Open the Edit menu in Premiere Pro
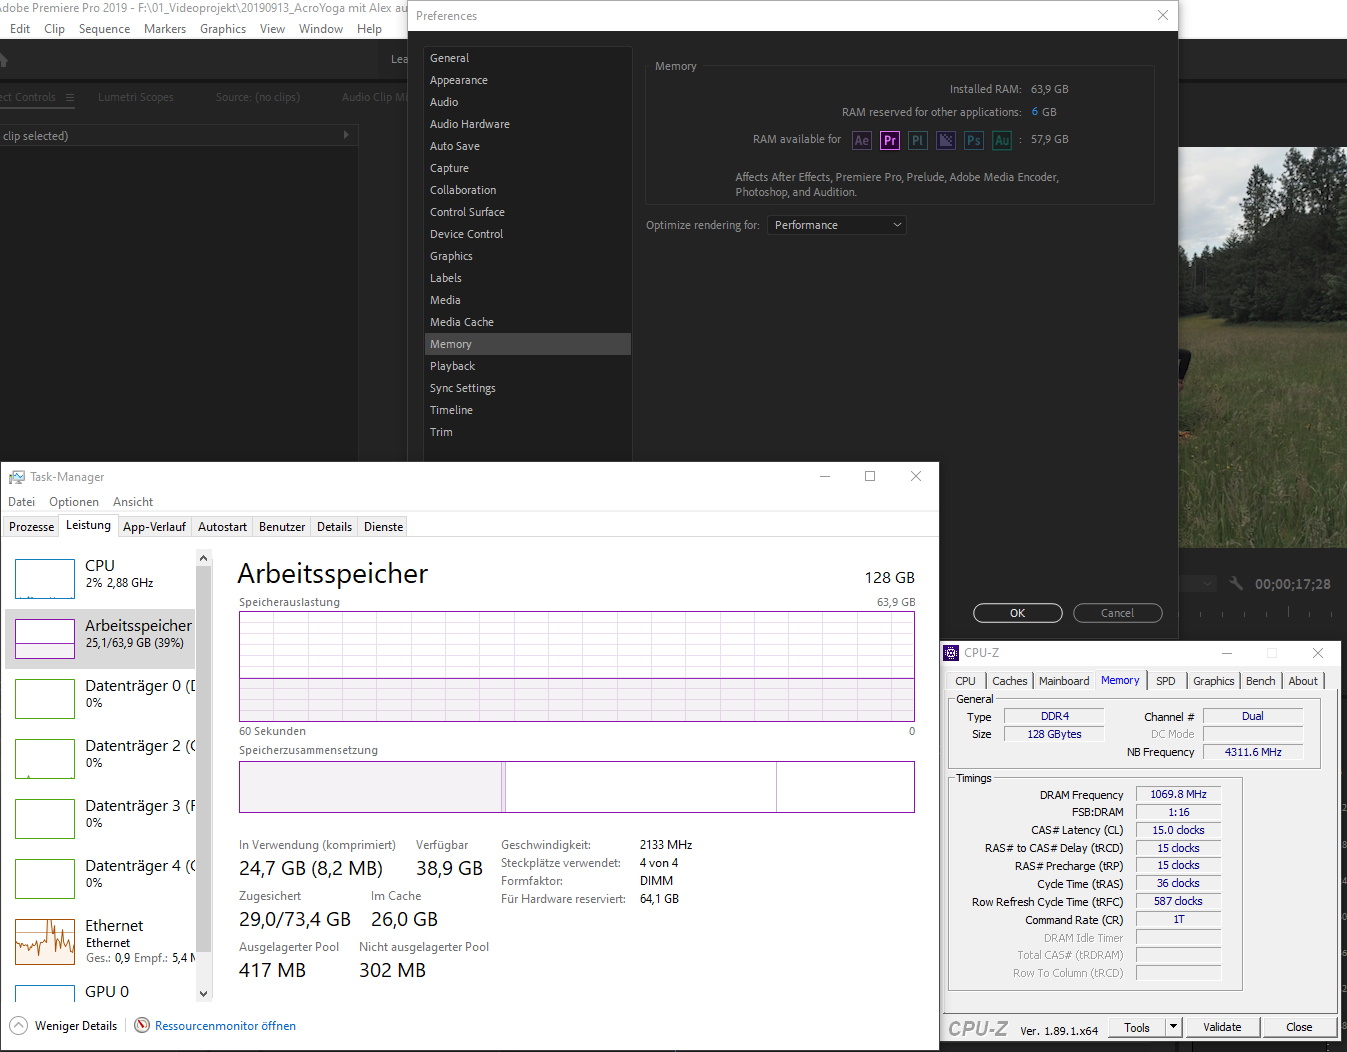The image size is (1347, 1052). click(x=20, y=29)
